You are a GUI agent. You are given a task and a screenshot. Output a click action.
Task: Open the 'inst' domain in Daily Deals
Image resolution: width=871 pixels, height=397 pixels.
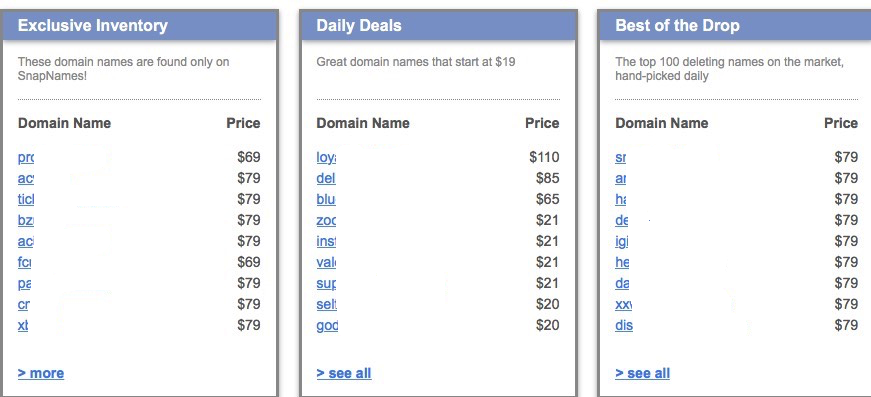[x=326, y=242]
